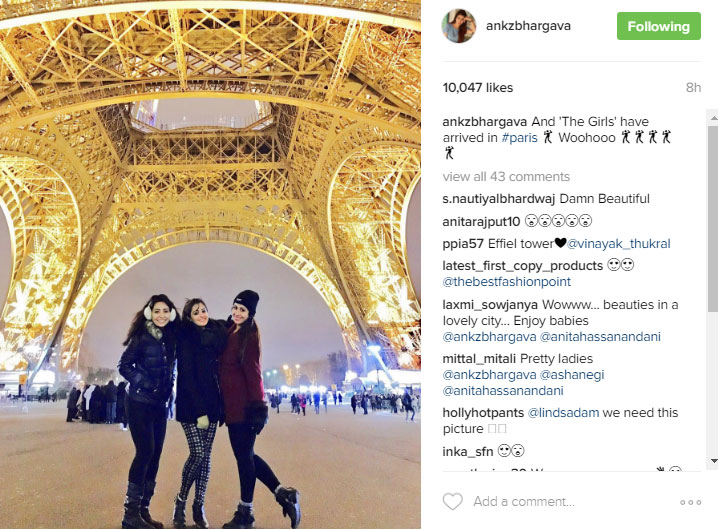This screenshot has height=529, width=718.
Task: Open @vinayak_thukral mention link
Action: [x=619, y=244]
